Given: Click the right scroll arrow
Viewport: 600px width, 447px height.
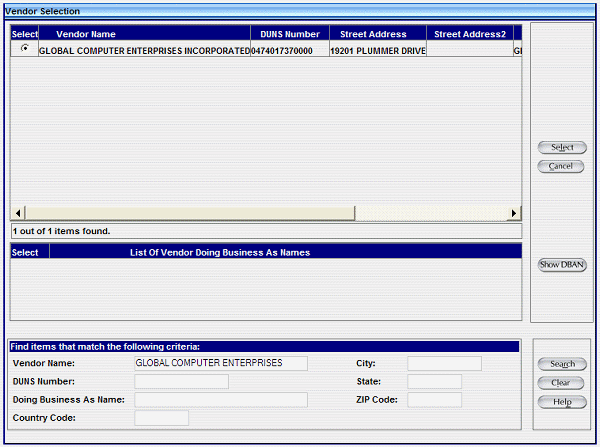Looking at the screenshot, I should pyautogui.click(x=514, y=213).
